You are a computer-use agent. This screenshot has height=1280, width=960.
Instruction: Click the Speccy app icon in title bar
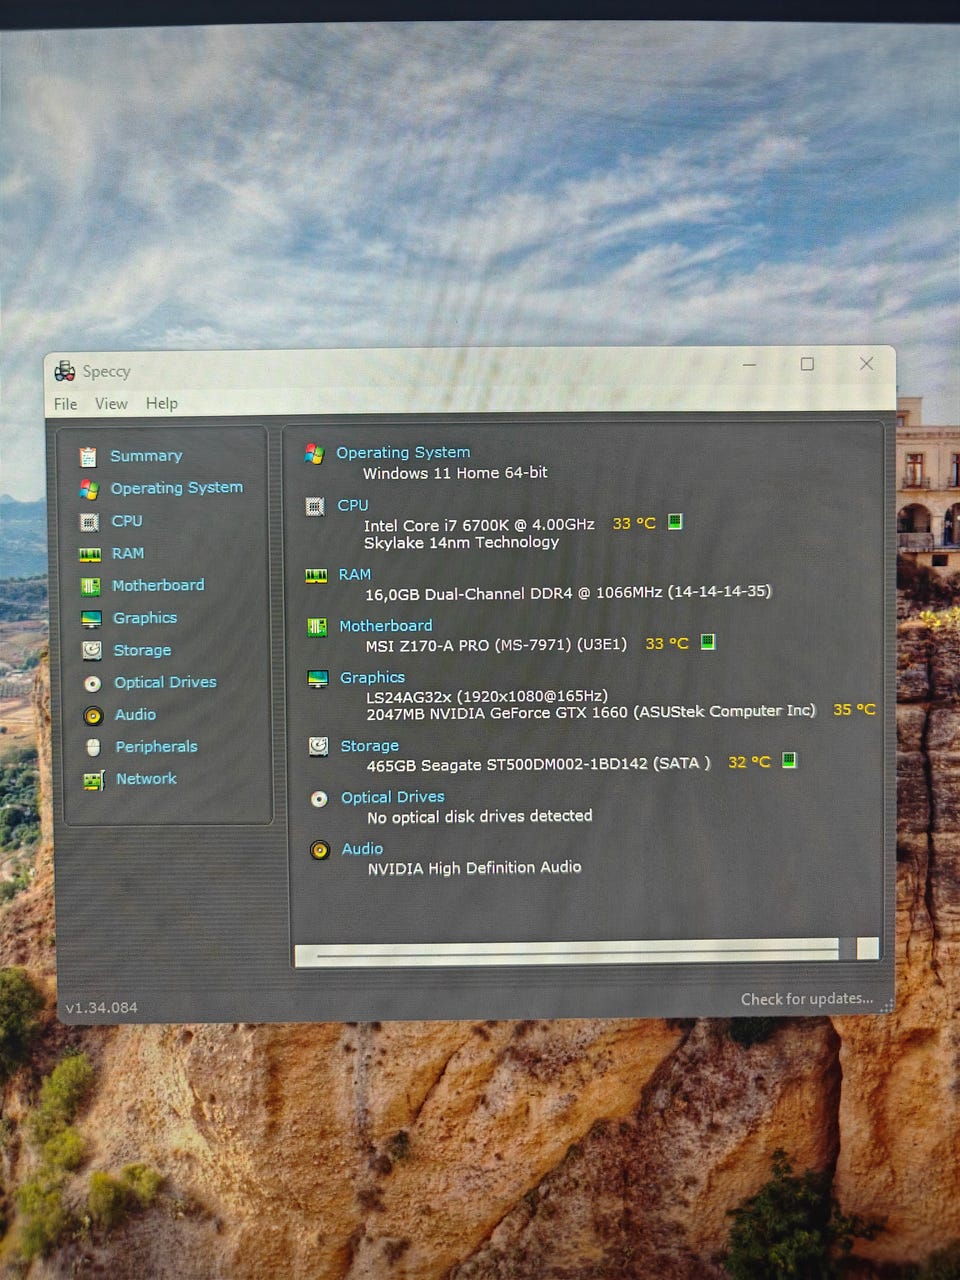click(x=65, y=371)
